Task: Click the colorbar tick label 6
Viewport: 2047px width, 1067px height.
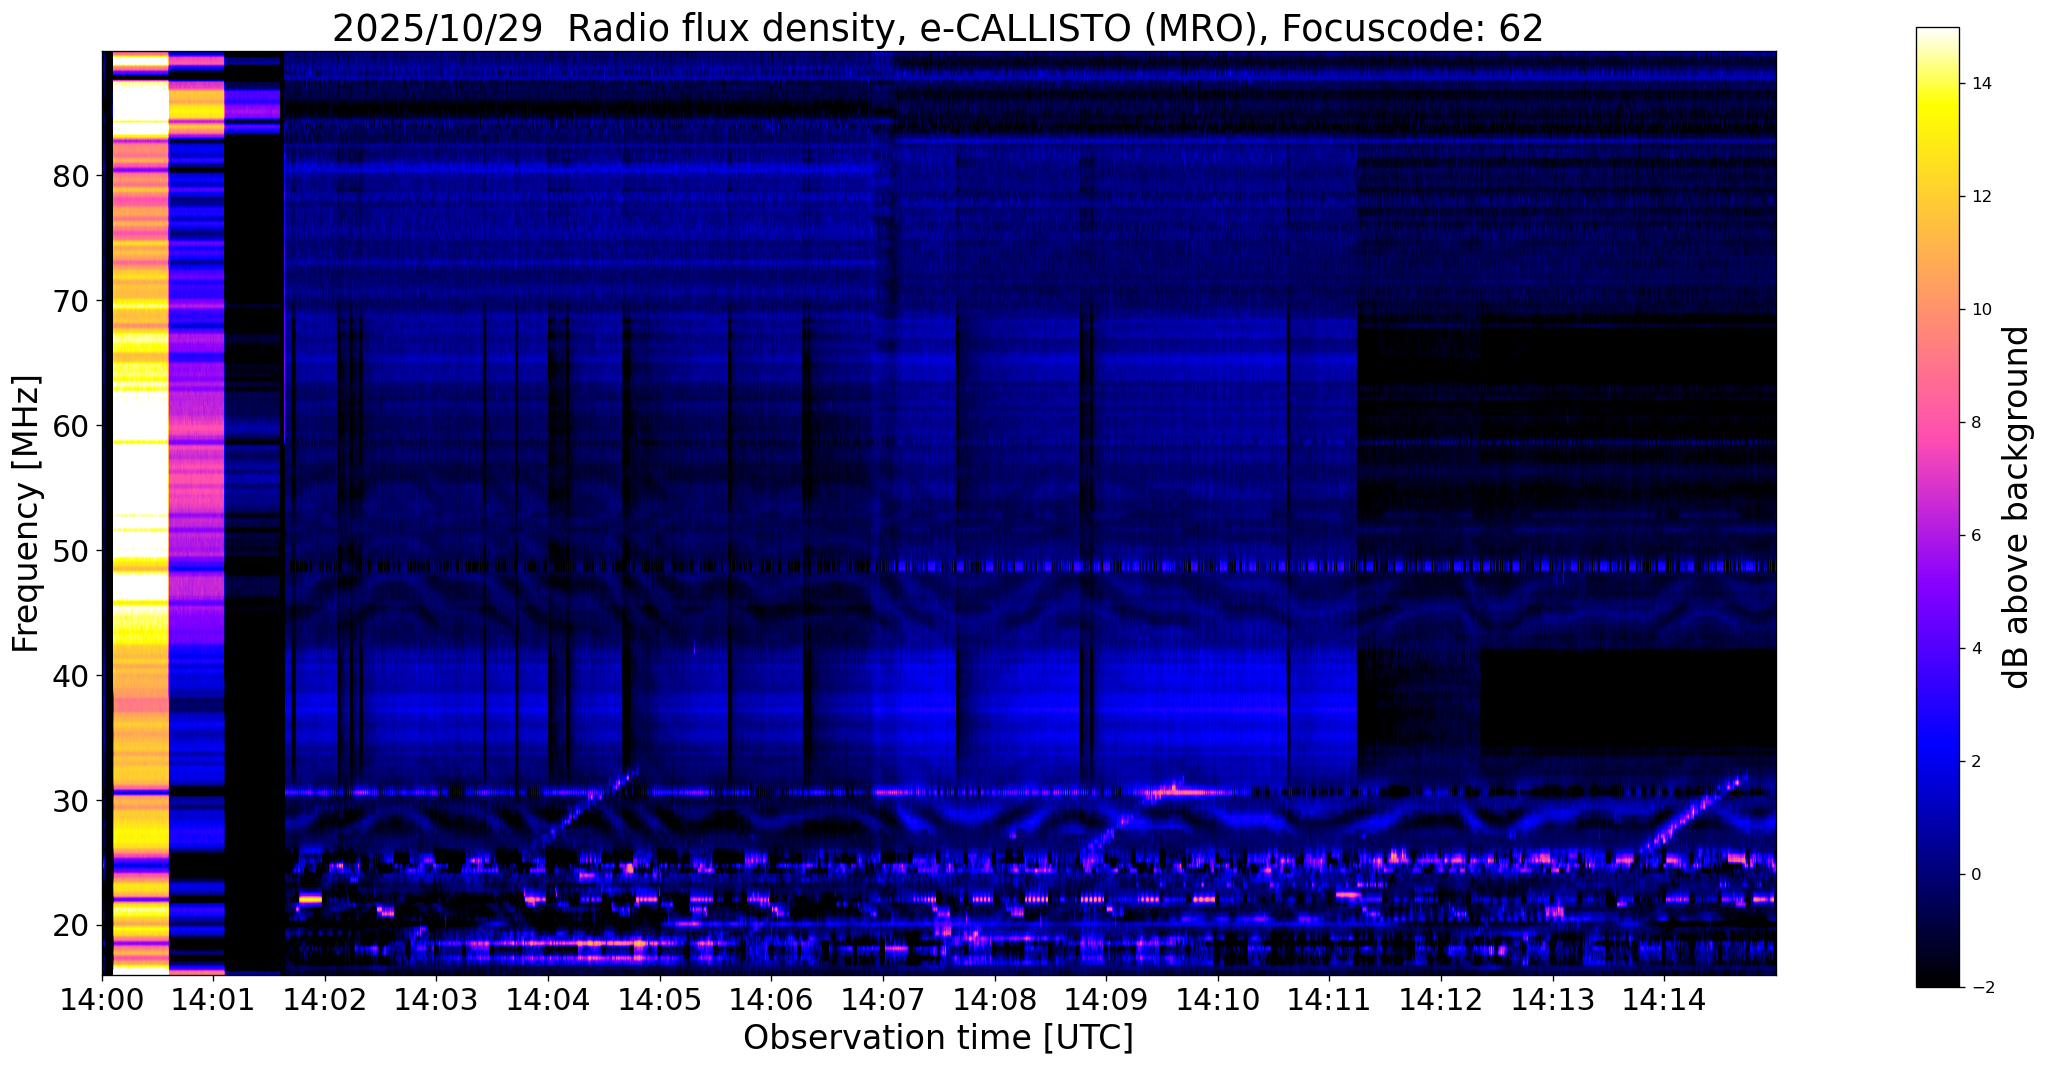Action: (x=1974, y=536)
